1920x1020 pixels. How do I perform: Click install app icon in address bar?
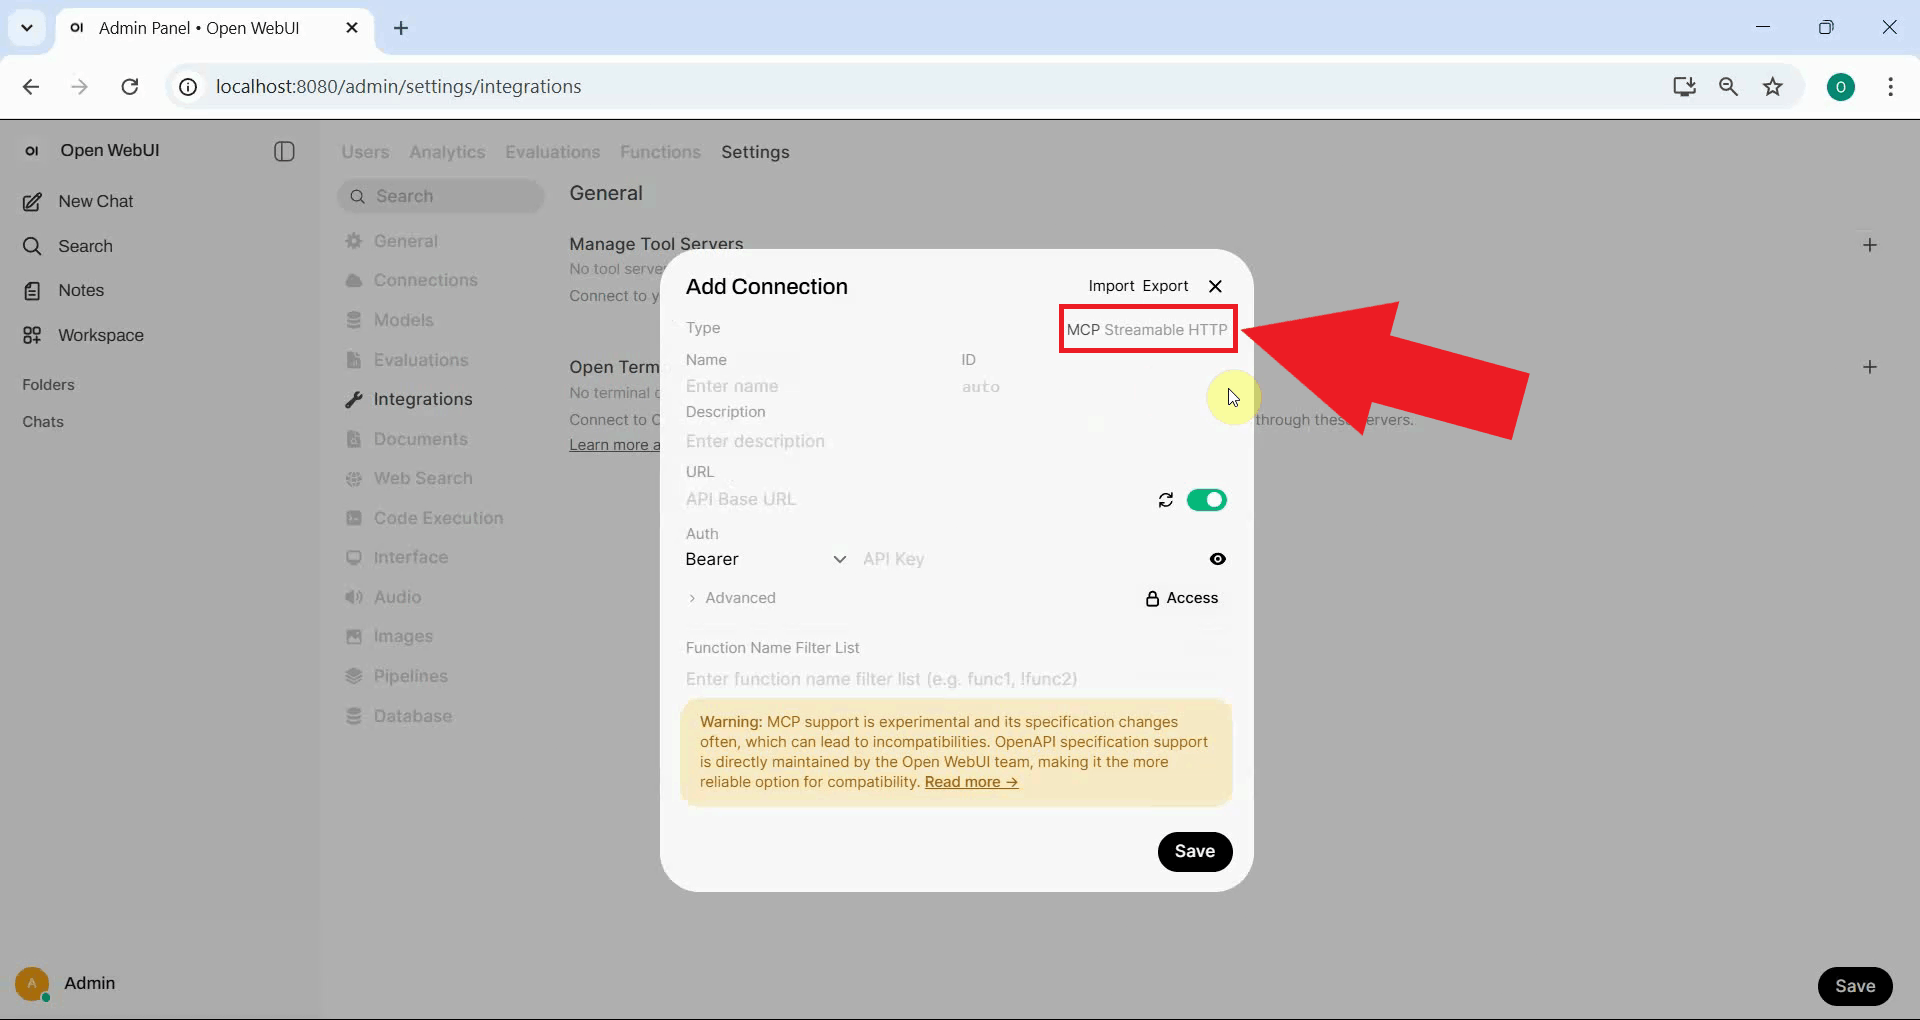1684,87
